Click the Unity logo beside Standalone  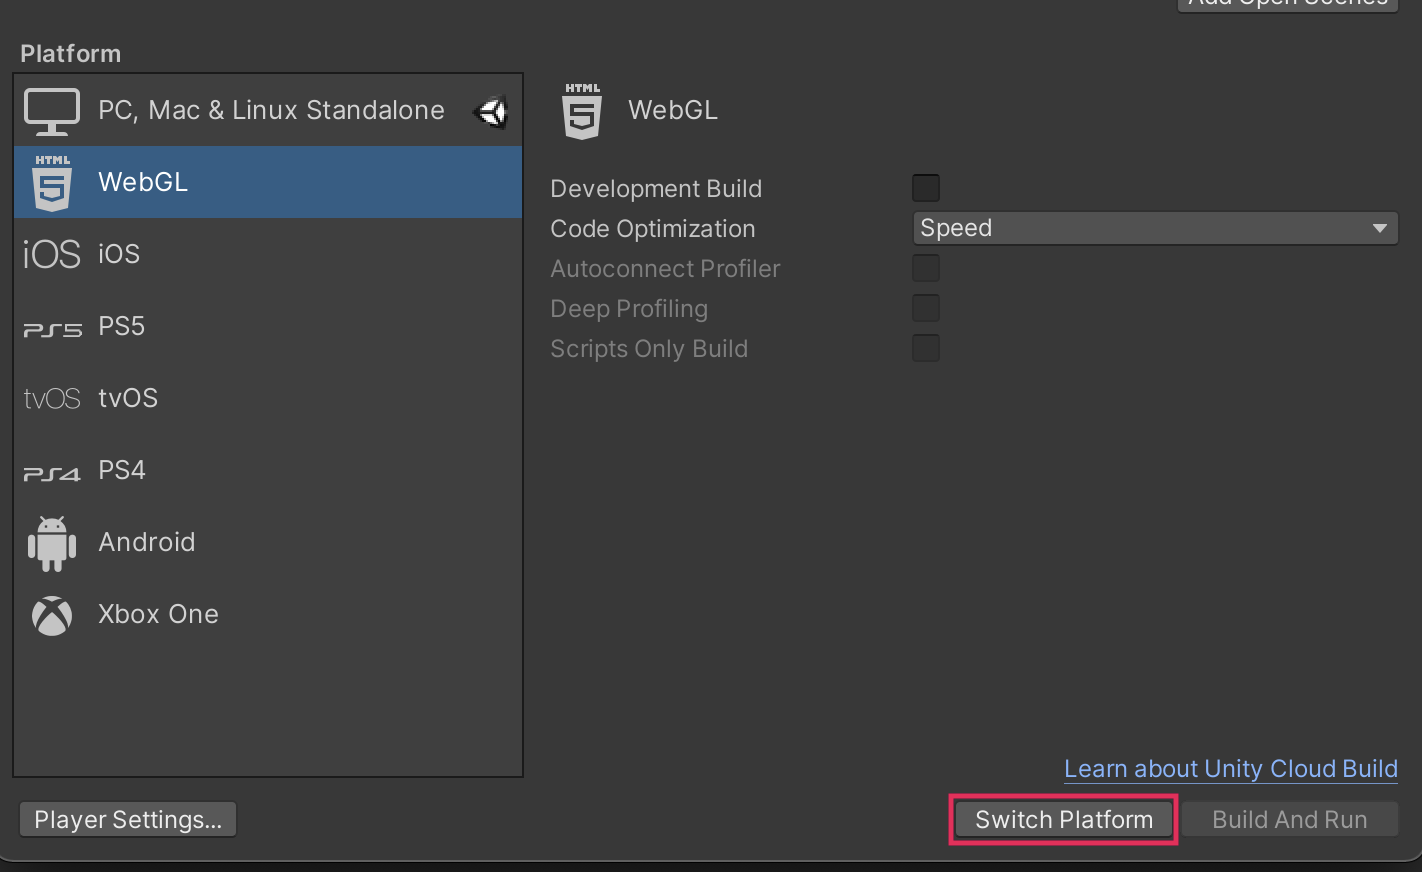(491, 111)
